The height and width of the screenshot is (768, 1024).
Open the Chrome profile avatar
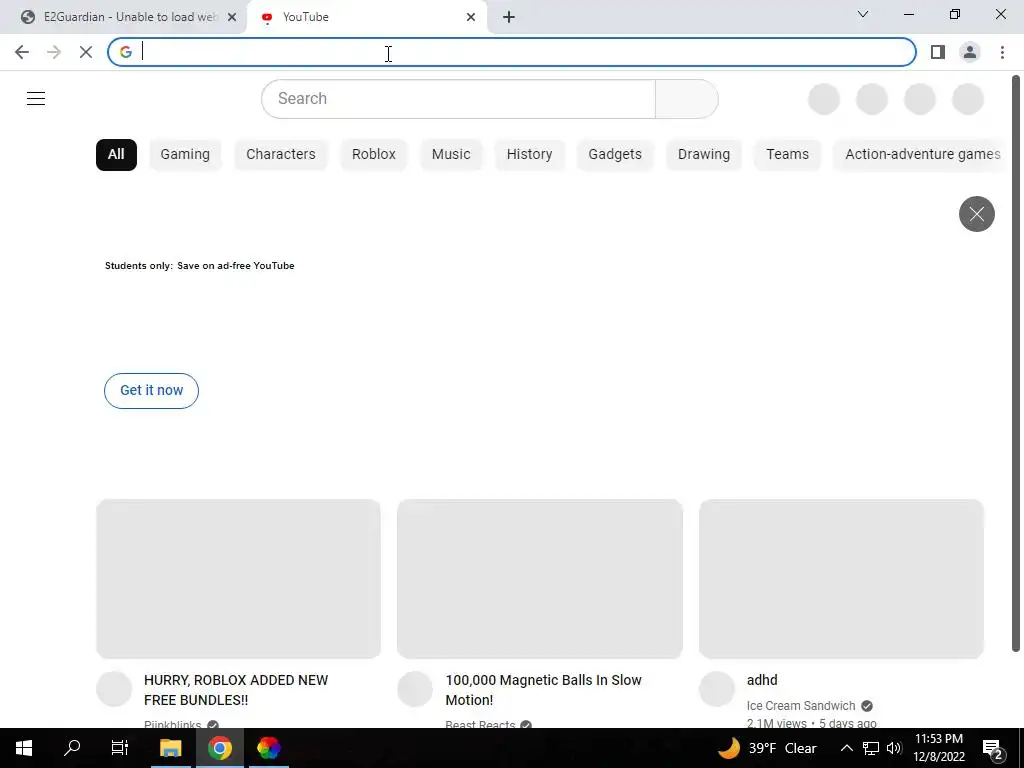970,52
